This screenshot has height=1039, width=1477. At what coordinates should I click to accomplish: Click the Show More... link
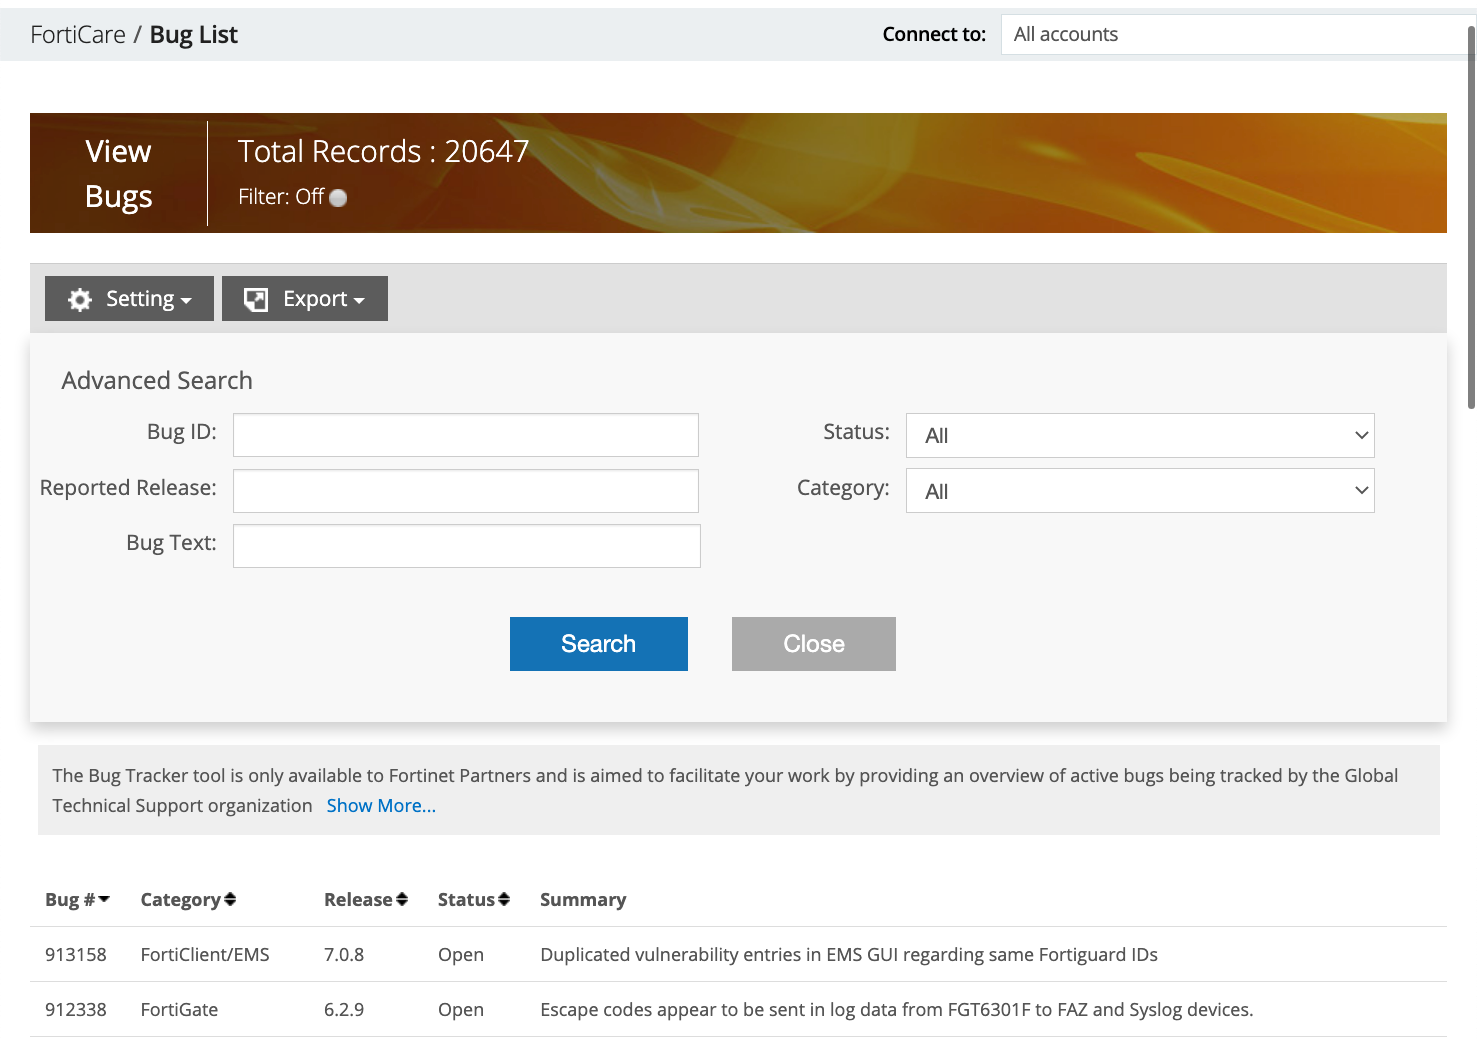(381, 806)
